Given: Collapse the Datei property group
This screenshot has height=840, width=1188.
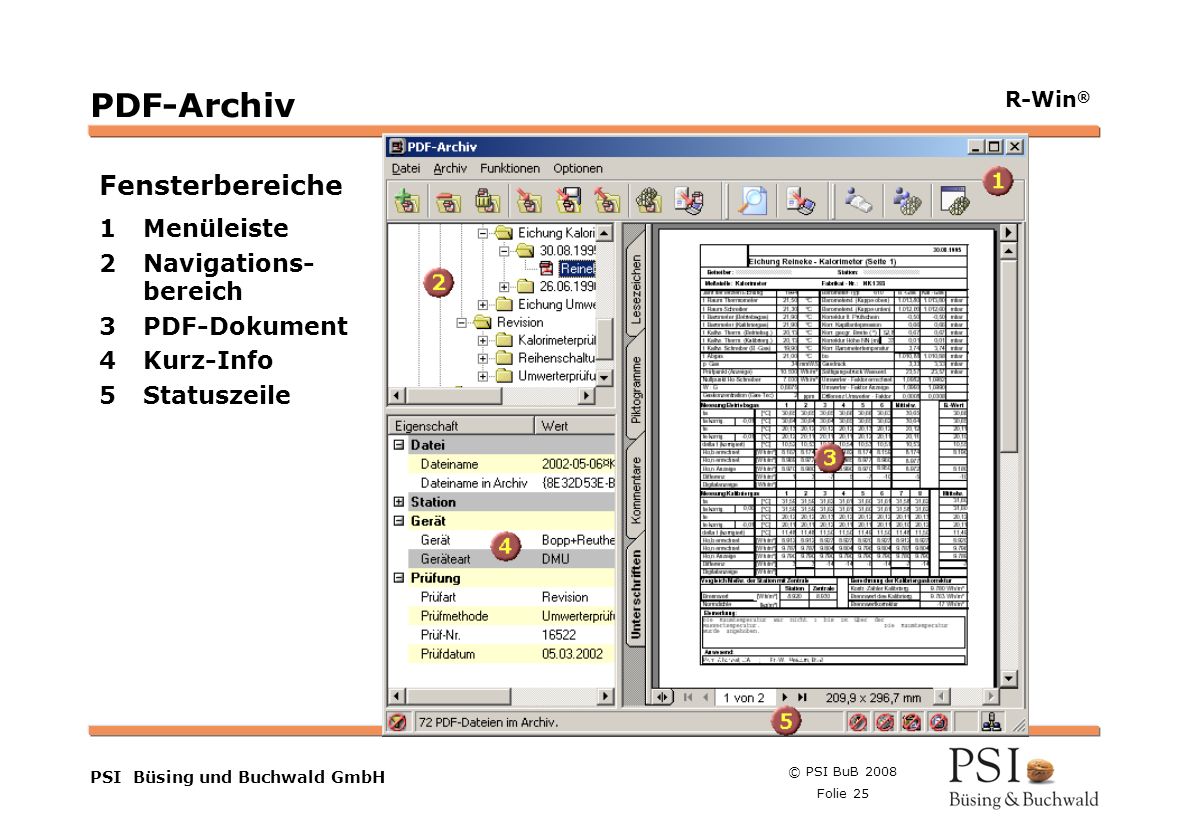Looking at the screenshot, I should pos(399,445).
